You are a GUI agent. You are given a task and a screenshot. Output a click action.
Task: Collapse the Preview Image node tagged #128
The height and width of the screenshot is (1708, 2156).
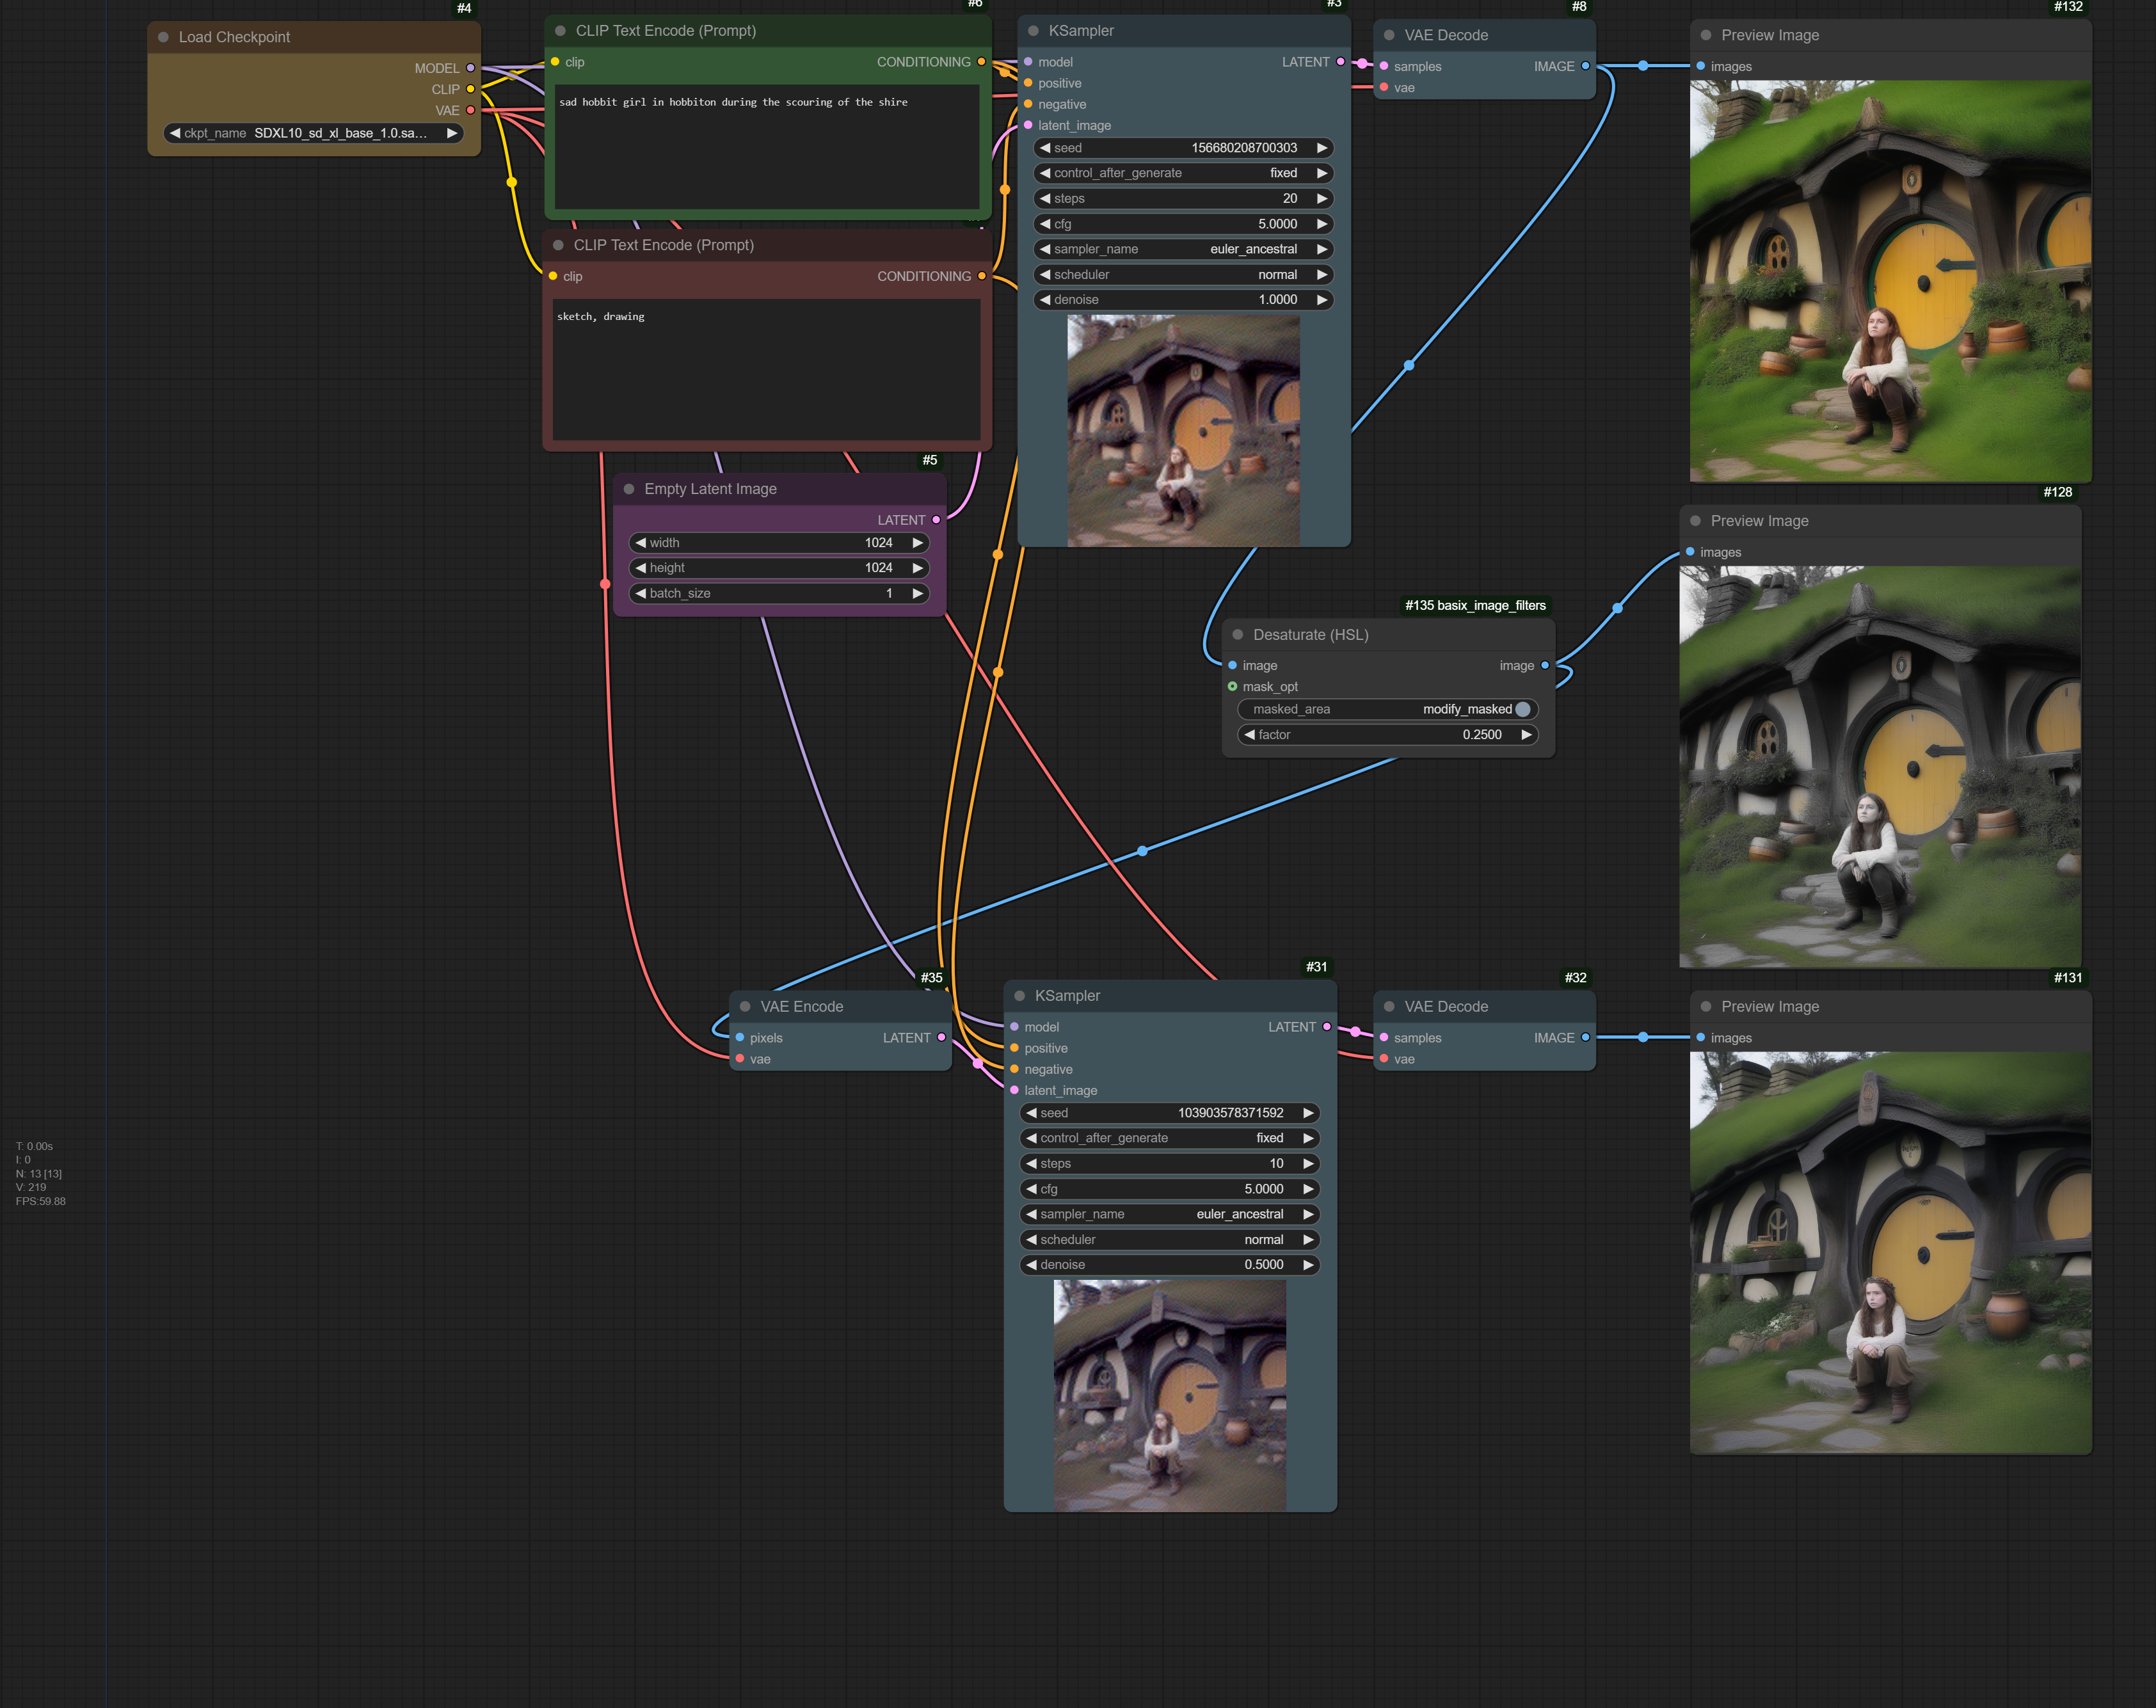[1695, 521]
